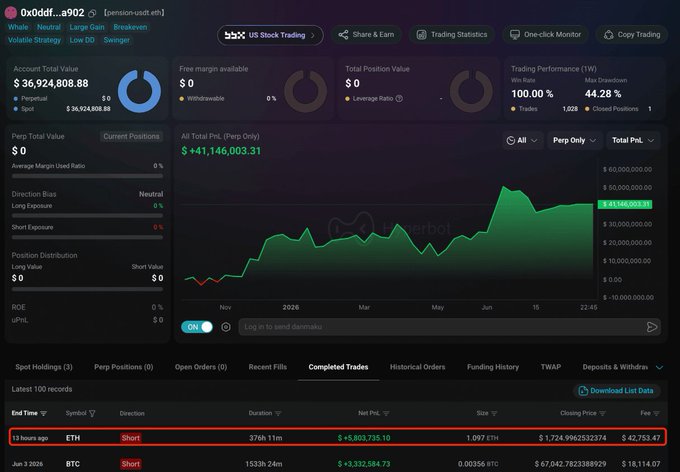Image resolution: width=680 pixels, height=472 pixels.
Task: Click the Current Positions button
Action: pos(131,136)
